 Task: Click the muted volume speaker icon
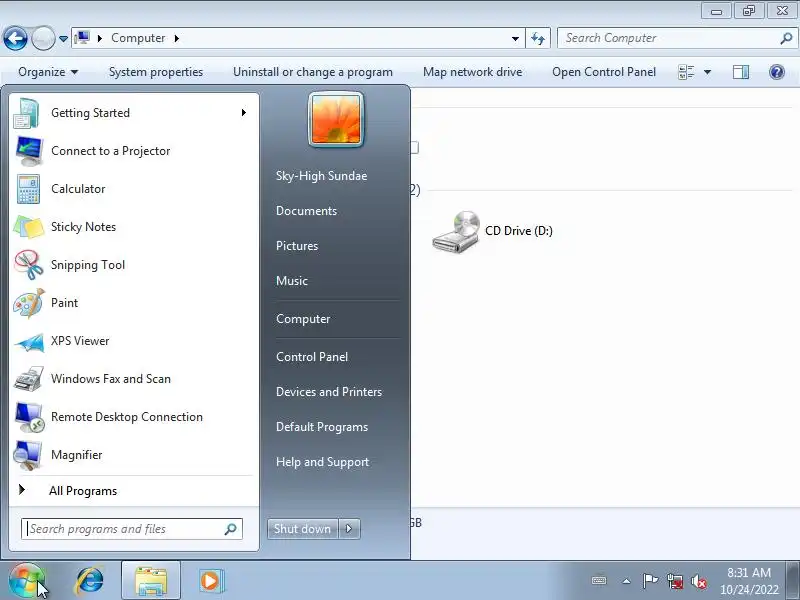pyautogui.click(x=699, y=581)
